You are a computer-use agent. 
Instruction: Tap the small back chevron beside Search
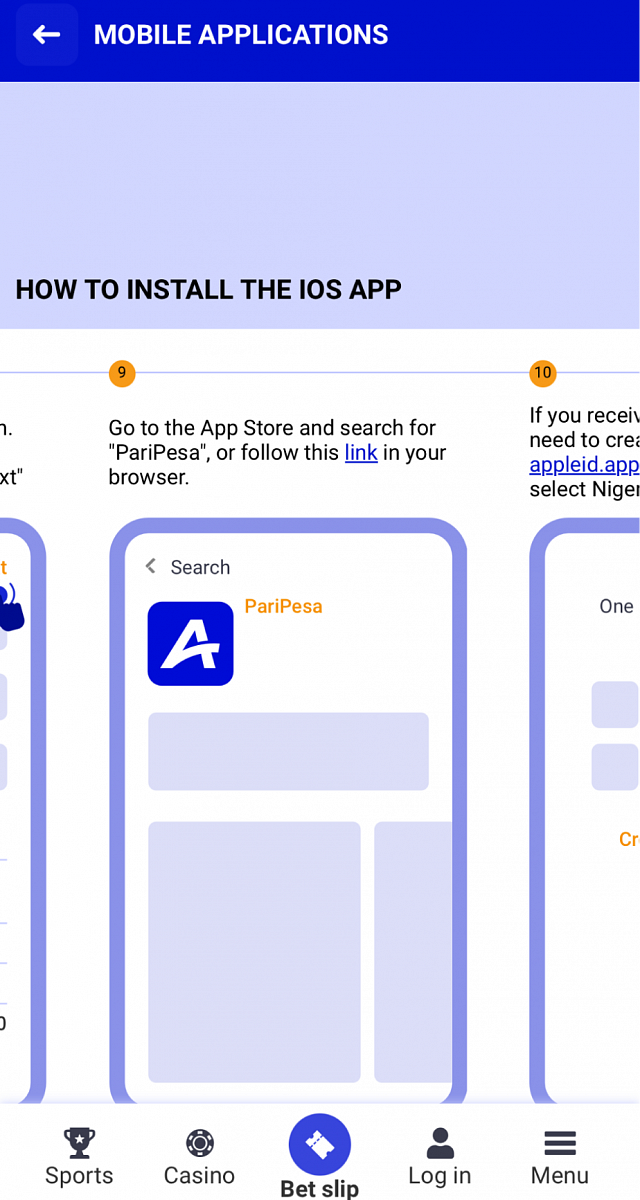[151, 566]
